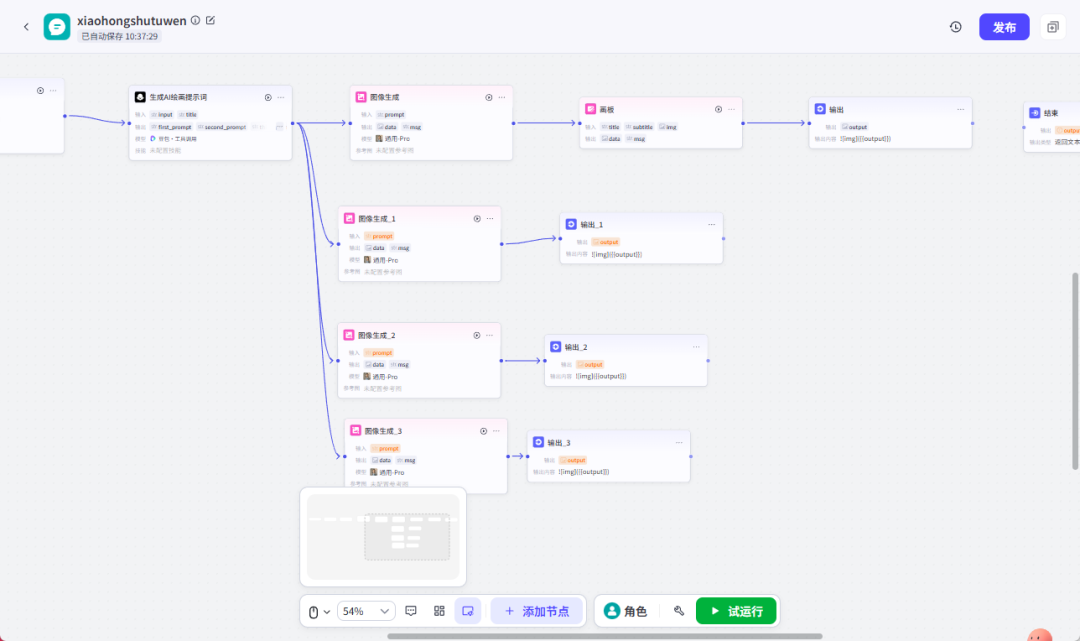Image resolution: width=1080 pixels, height=641 pixels.
Task: Run the 图像生成_1 node test
Action: (477, 218)
